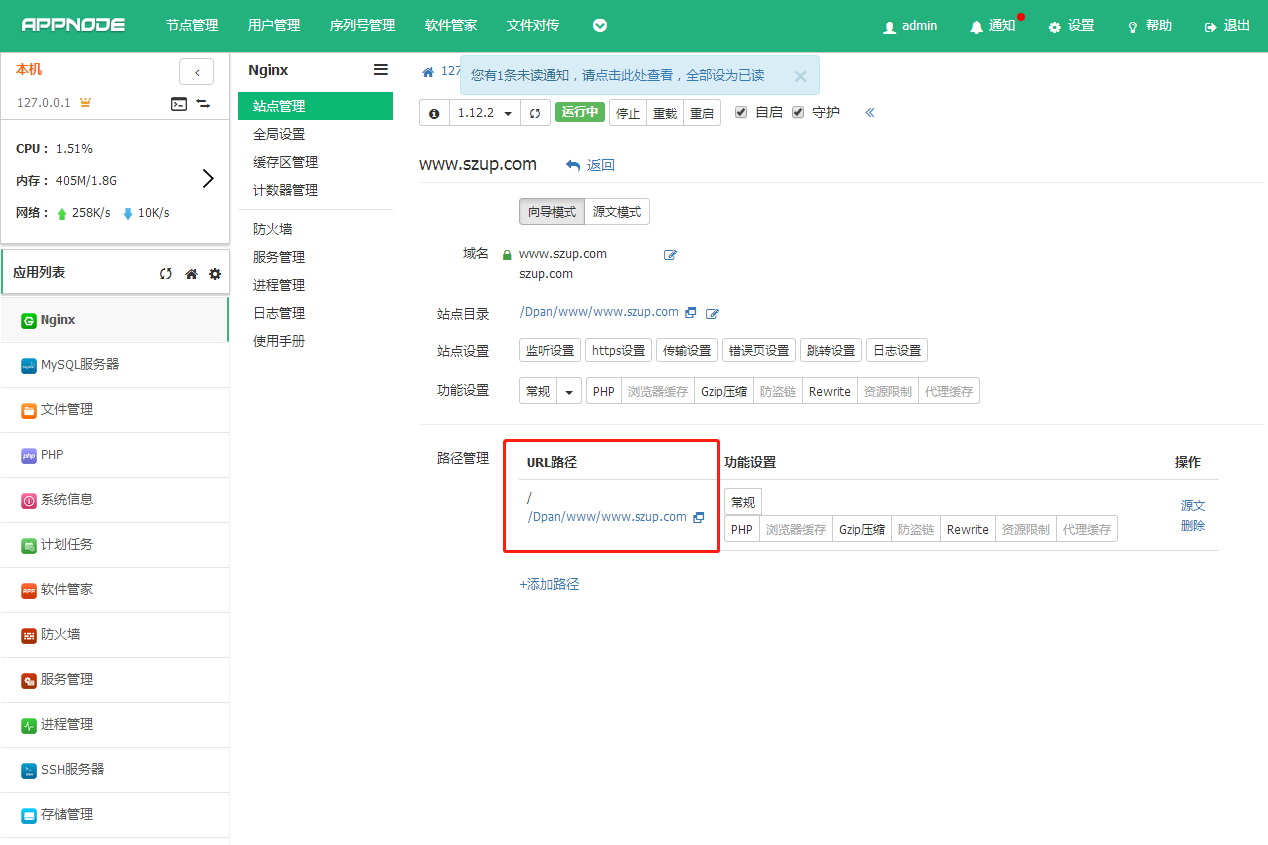Expand the 常规 dropdown arrow in 功能设置
This screenshot has width=1268, height=845.
click(x=569, y=392)
